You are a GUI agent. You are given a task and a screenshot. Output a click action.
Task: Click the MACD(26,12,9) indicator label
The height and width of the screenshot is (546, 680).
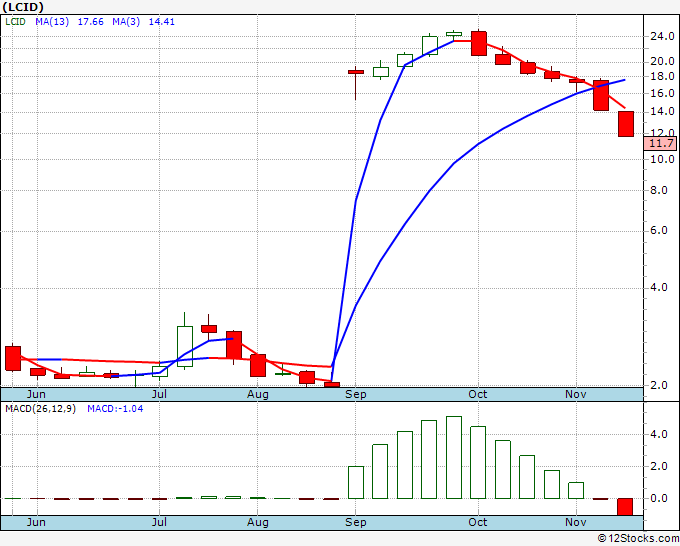tap(40, 409)
